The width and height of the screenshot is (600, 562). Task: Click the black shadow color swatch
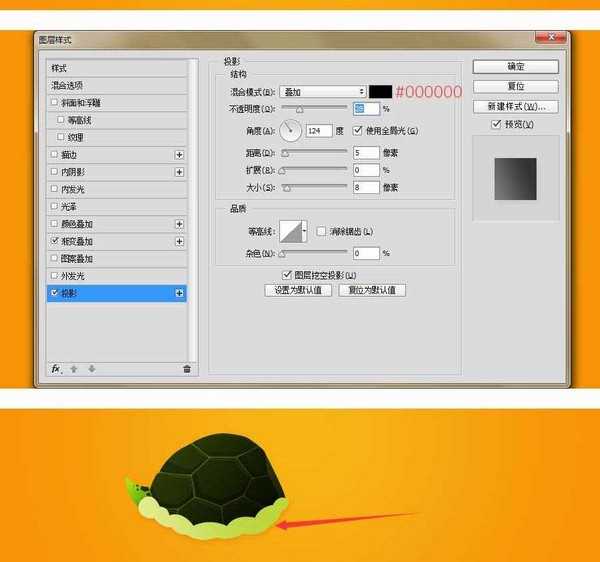pyautogui.click(x=380, y=91)
